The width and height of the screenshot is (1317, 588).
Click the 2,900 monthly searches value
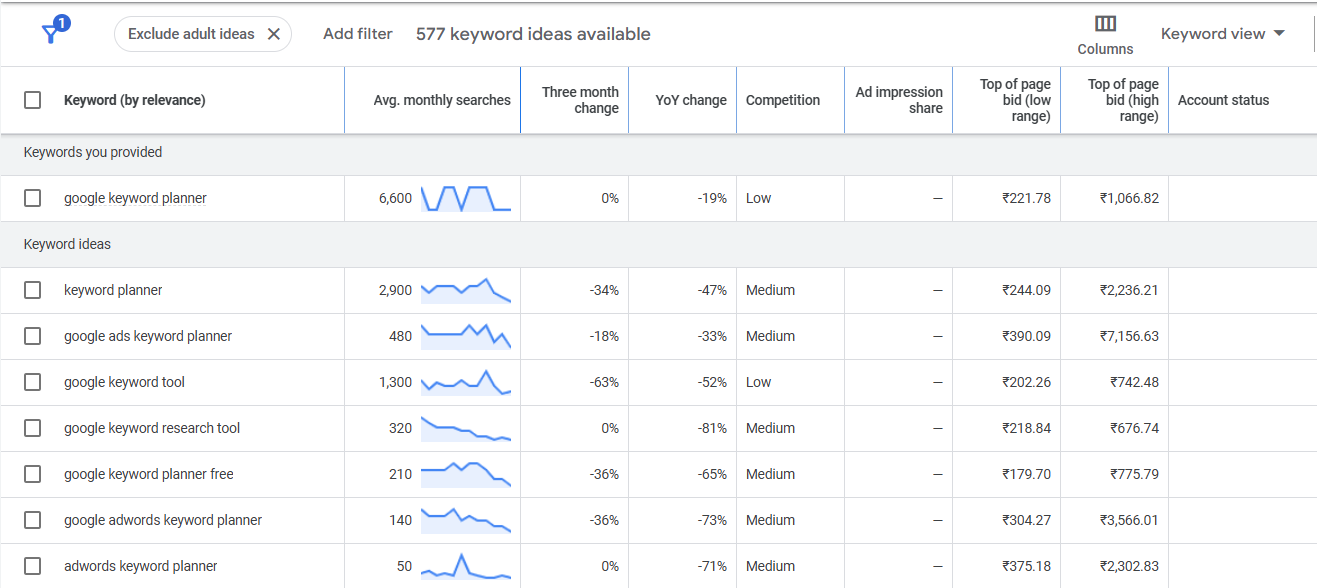tap(395, 290)
